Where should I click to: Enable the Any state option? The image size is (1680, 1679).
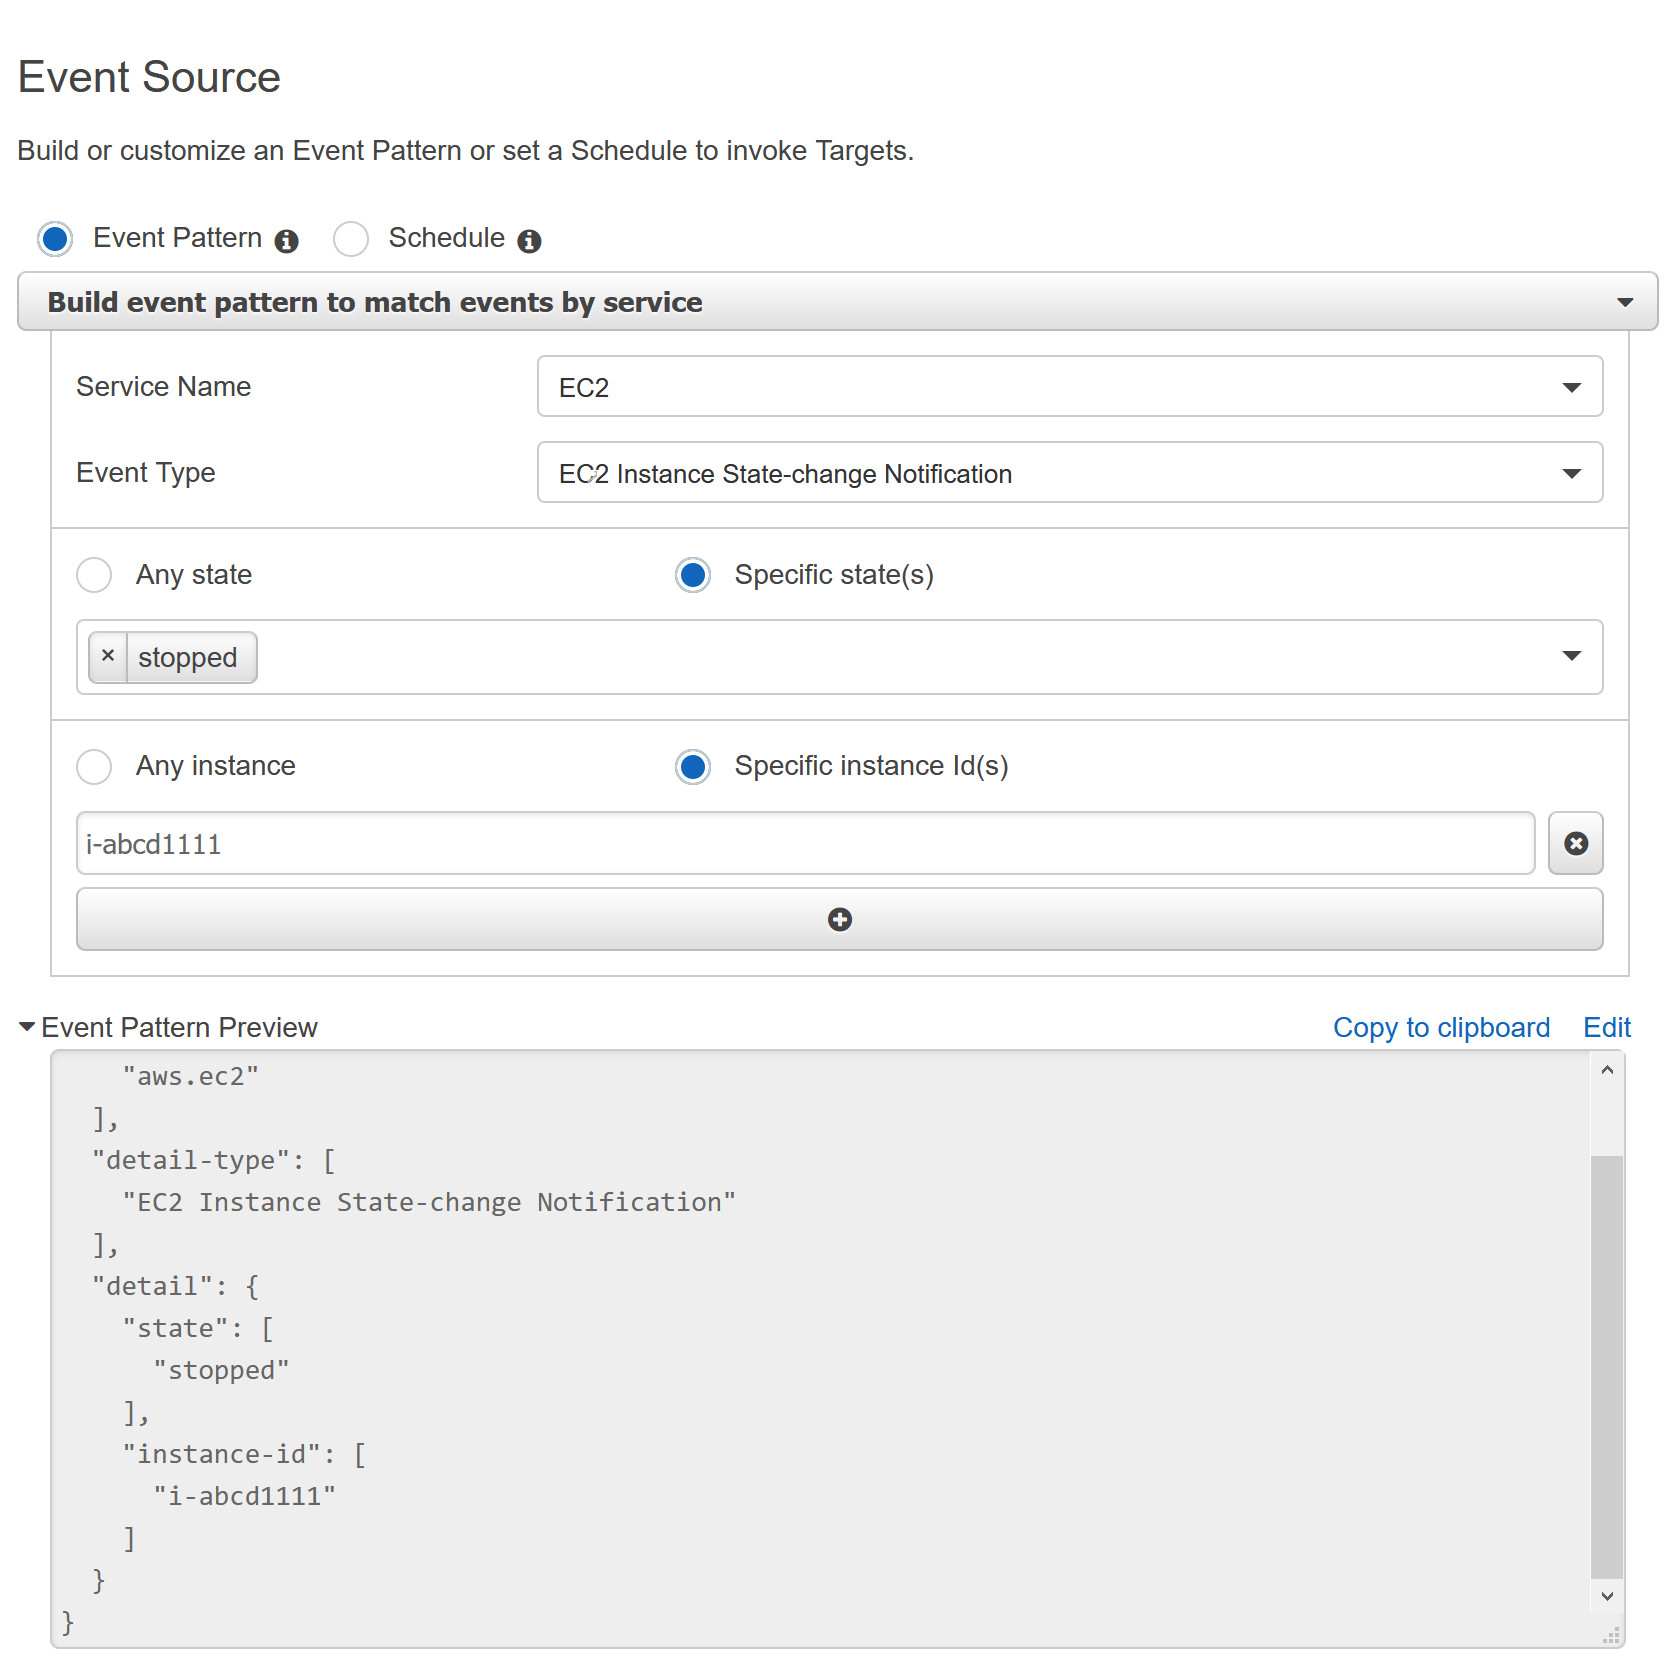tap(94, 575)
